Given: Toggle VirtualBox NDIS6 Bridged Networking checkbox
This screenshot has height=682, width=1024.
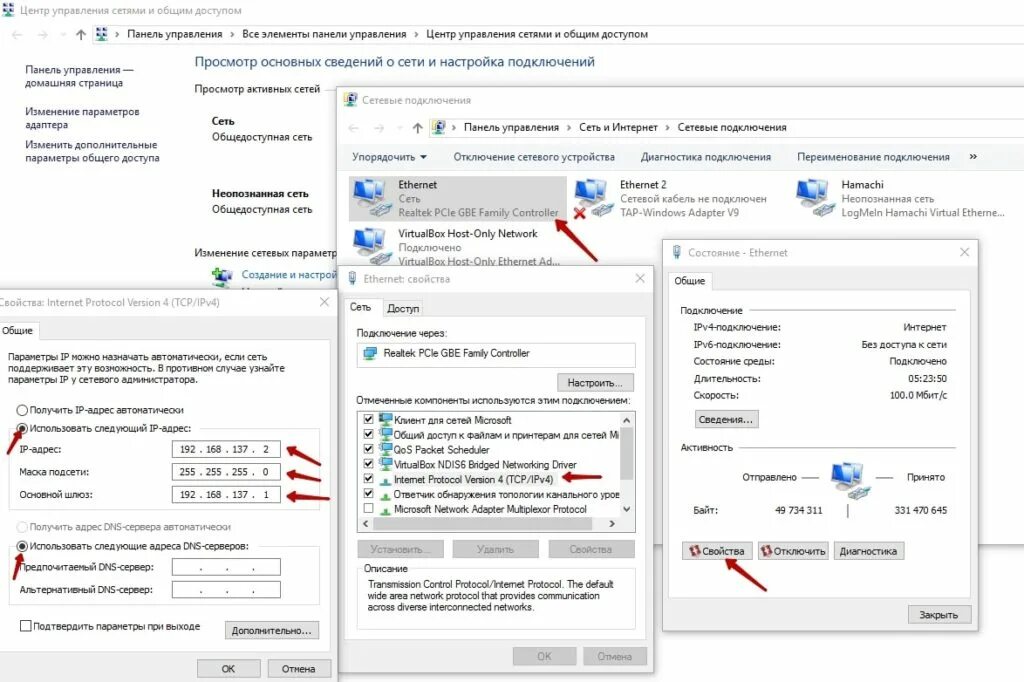Looking at the screenshot, I should tap(368, 464).
